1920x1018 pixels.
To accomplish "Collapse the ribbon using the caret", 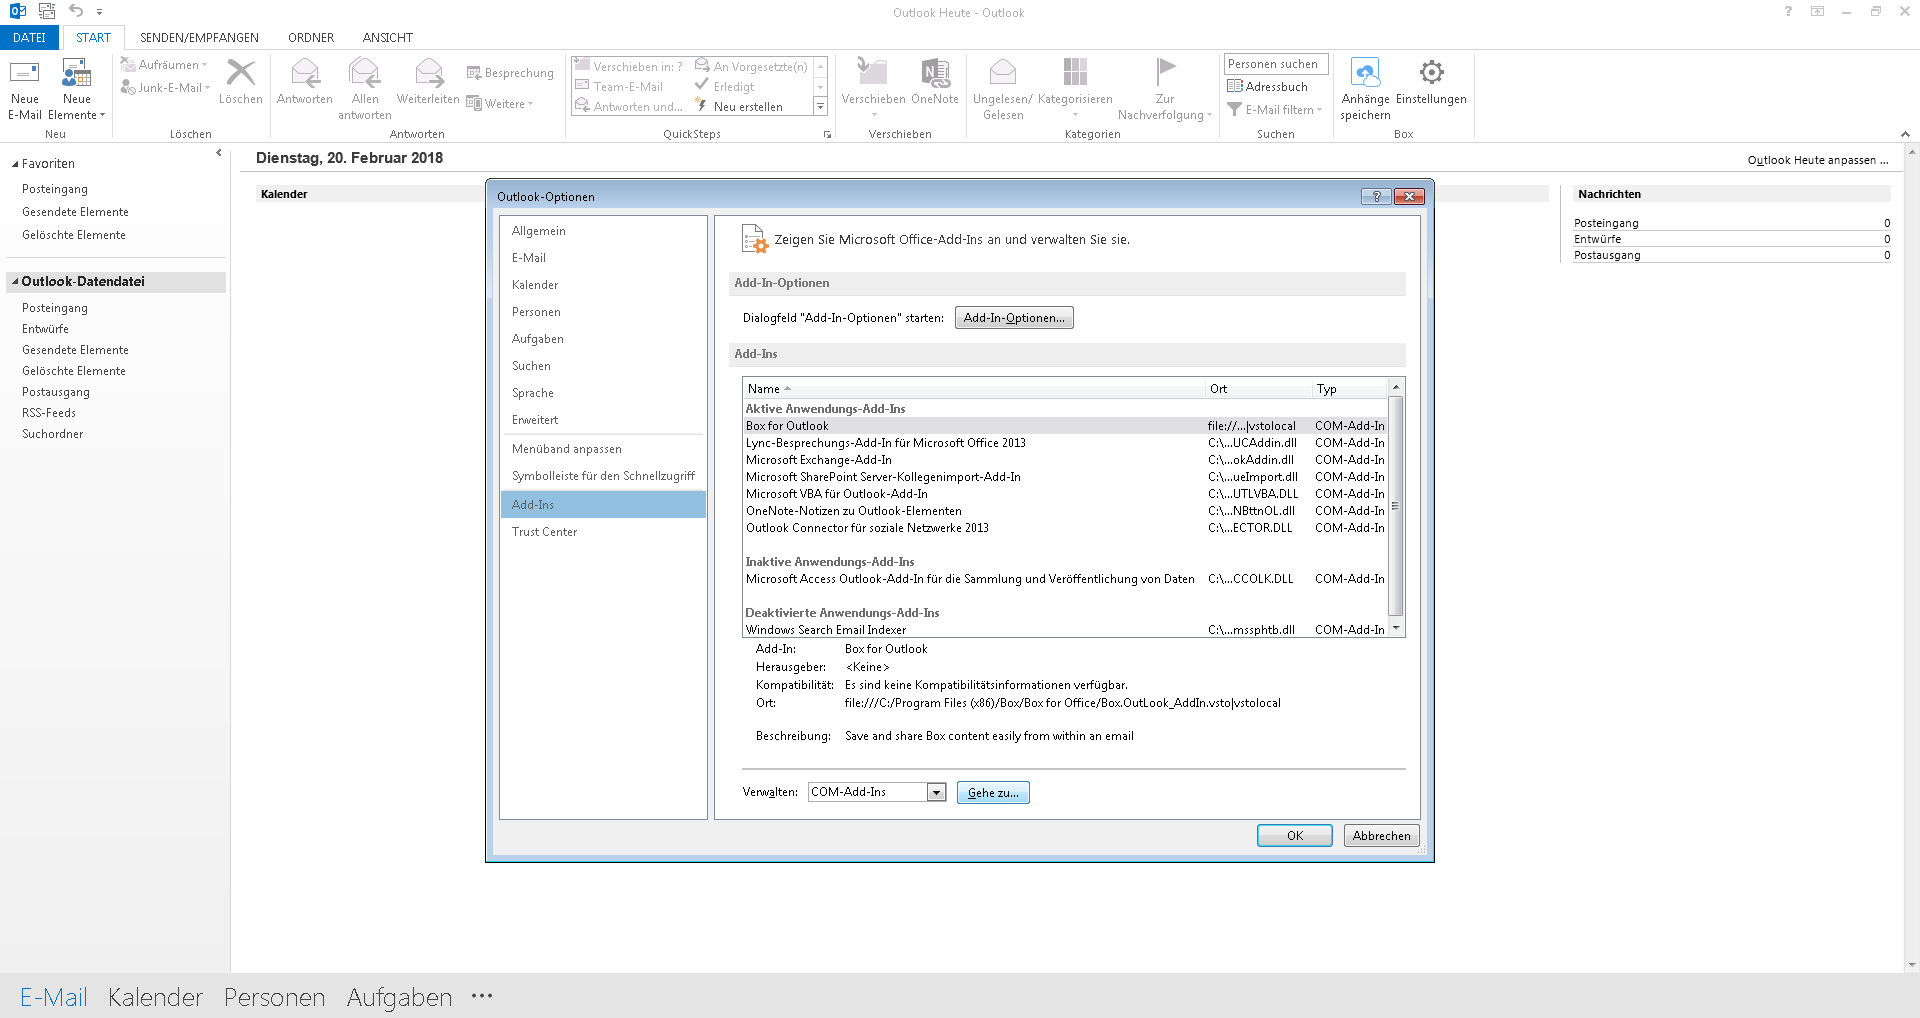I will pyautogui.click(x=1905, y=134).
